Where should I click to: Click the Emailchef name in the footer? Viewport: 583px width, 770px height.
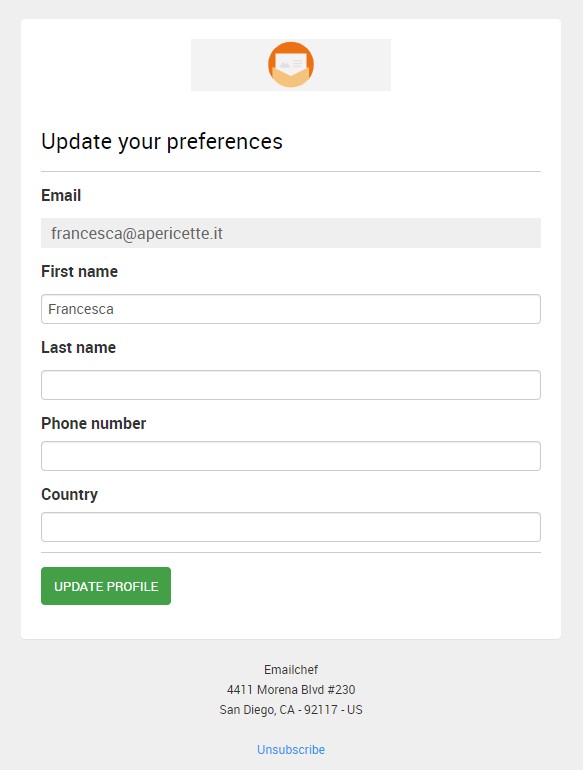click(291, 669)
